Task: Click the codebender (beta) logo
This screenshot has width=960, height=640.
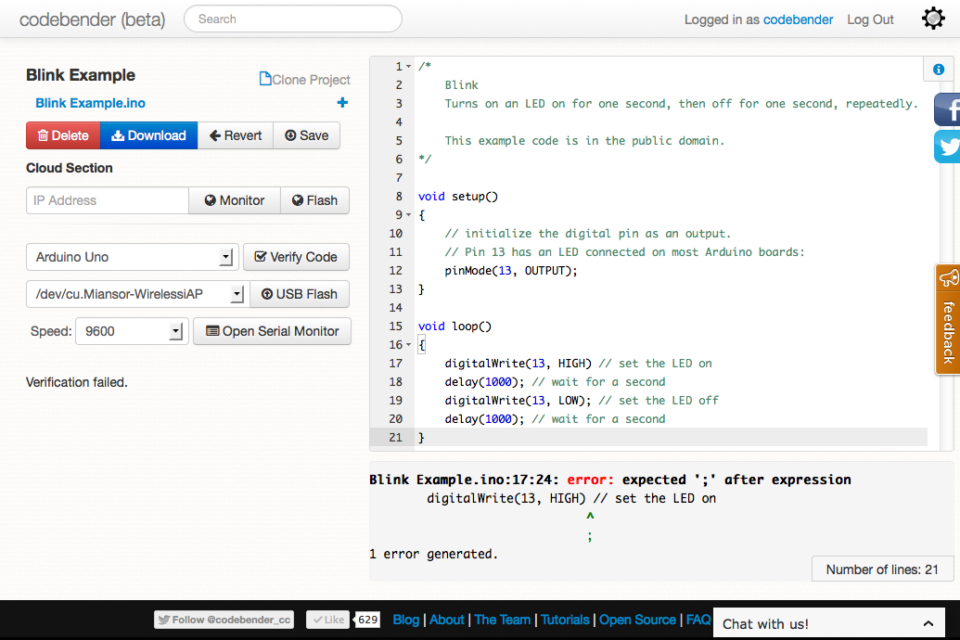Action: [92, 20]
